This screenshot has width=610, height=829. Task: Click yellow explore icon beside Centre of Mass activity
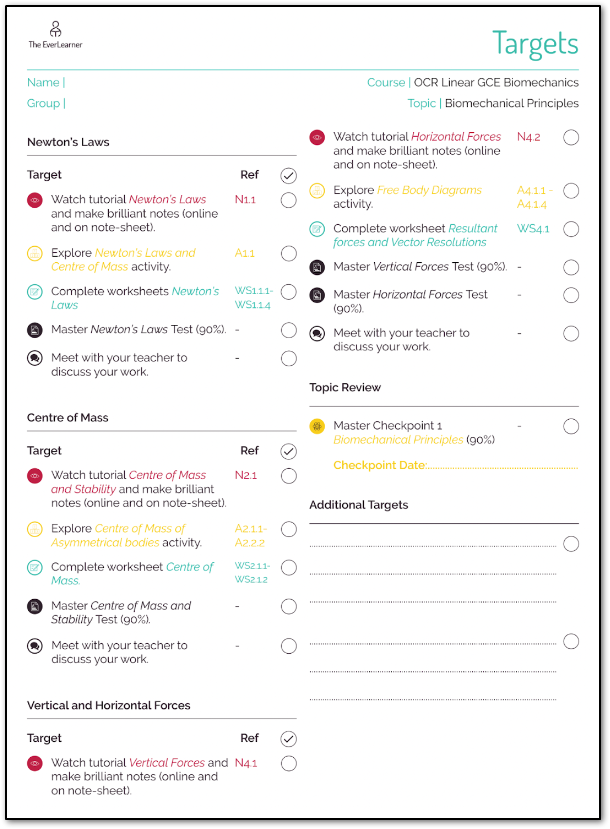tap(35, 529)
